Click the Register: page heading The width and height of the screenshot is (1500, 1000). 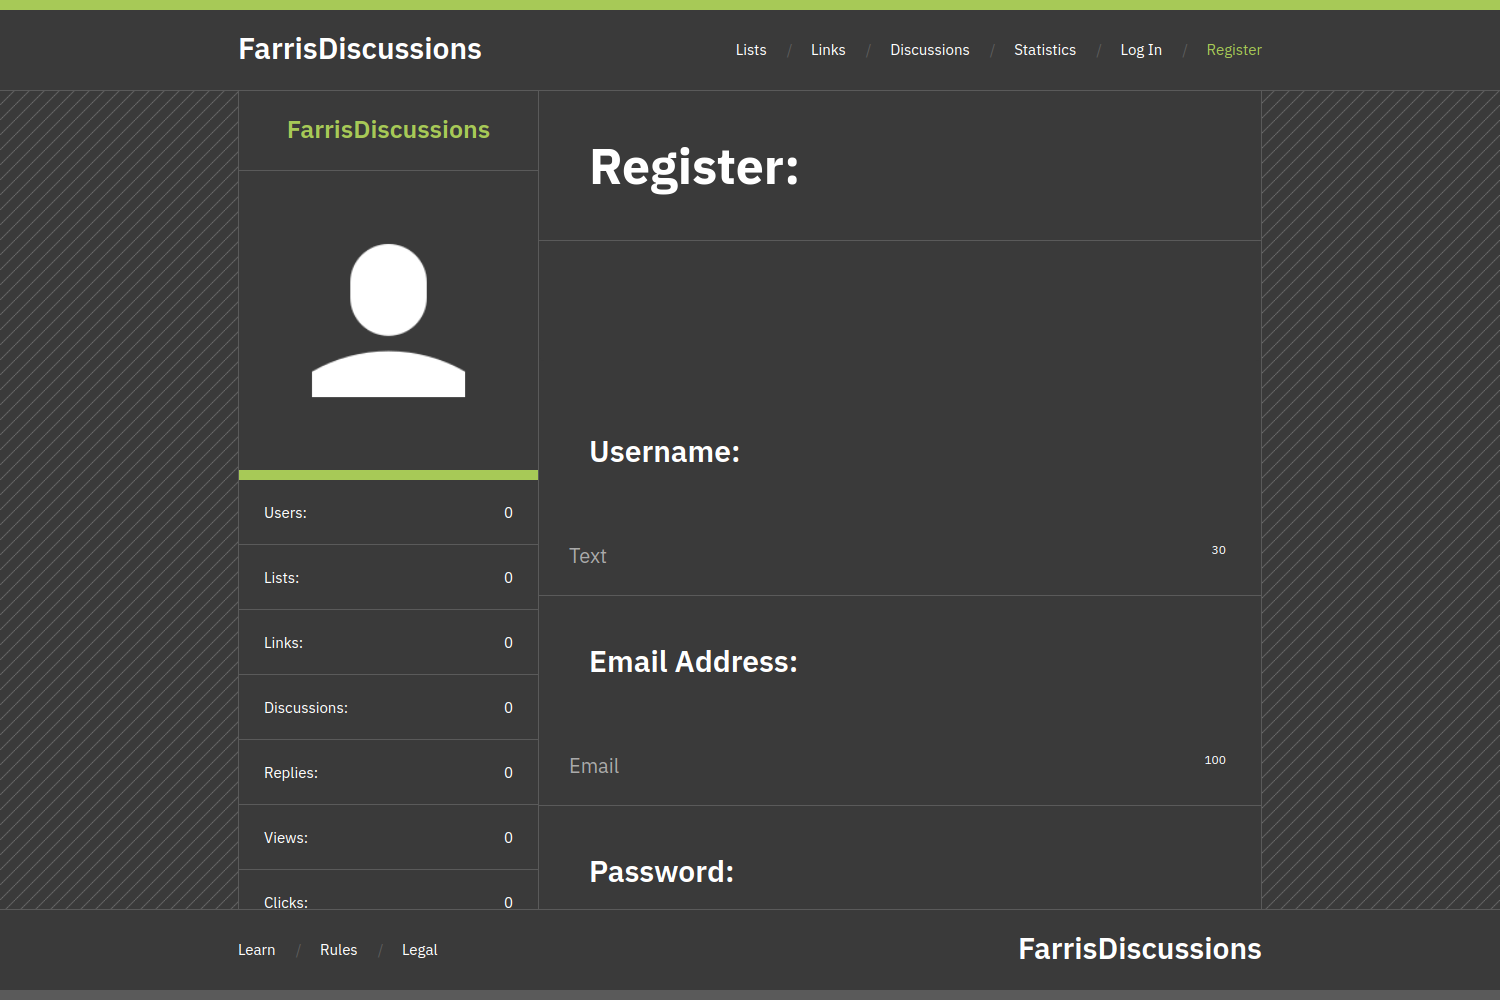point(694,167)
